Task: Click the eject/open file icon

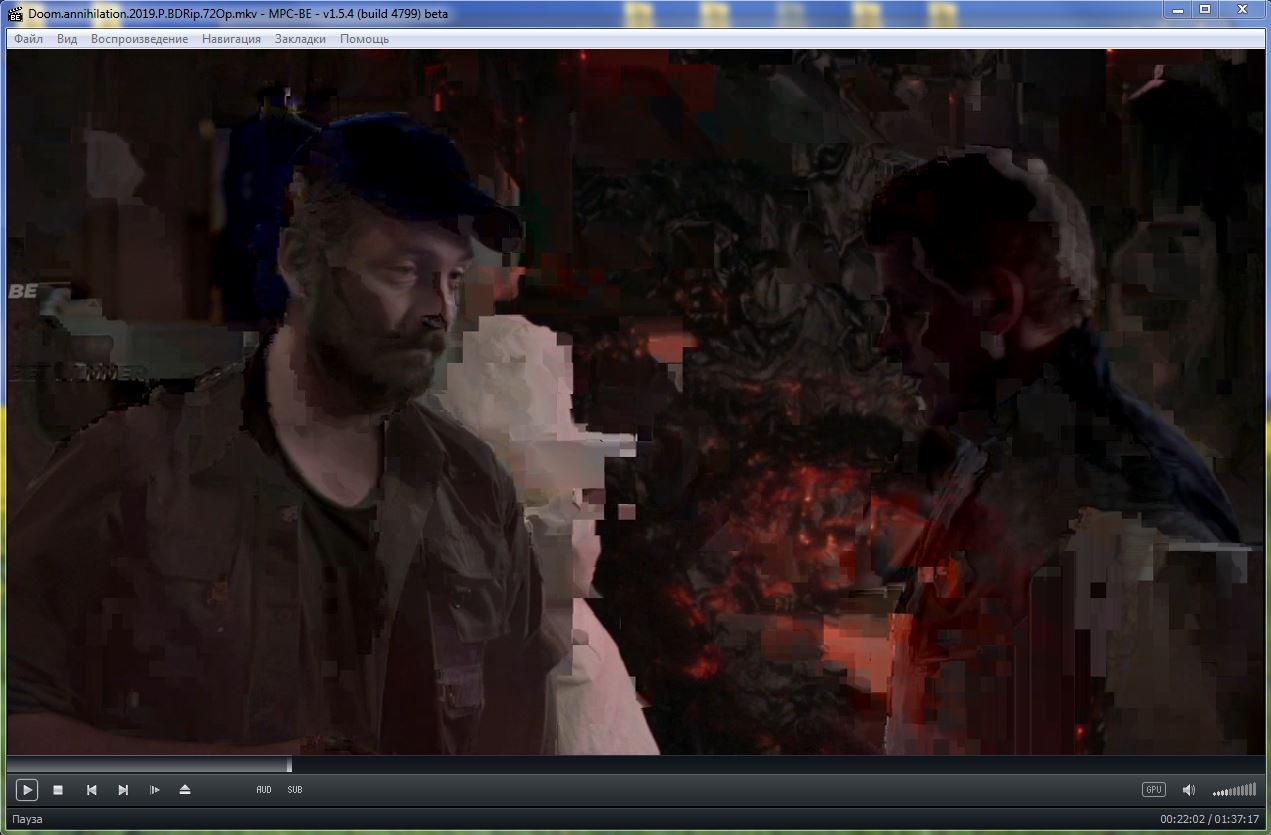Action: 185,790
